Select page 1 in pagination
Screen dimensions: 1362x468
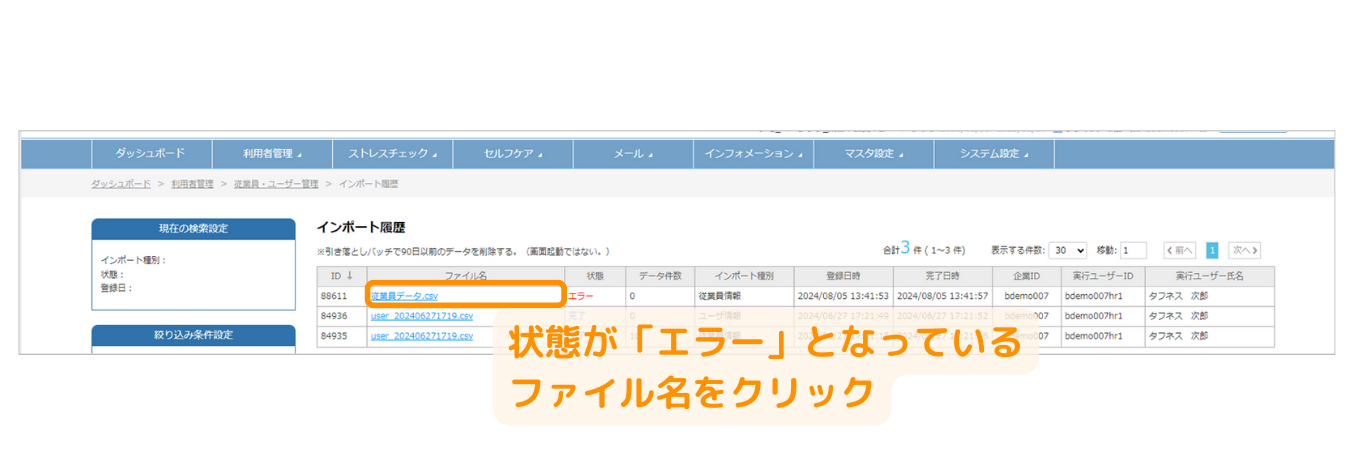pyautogui.click(x=1211, y=250)
